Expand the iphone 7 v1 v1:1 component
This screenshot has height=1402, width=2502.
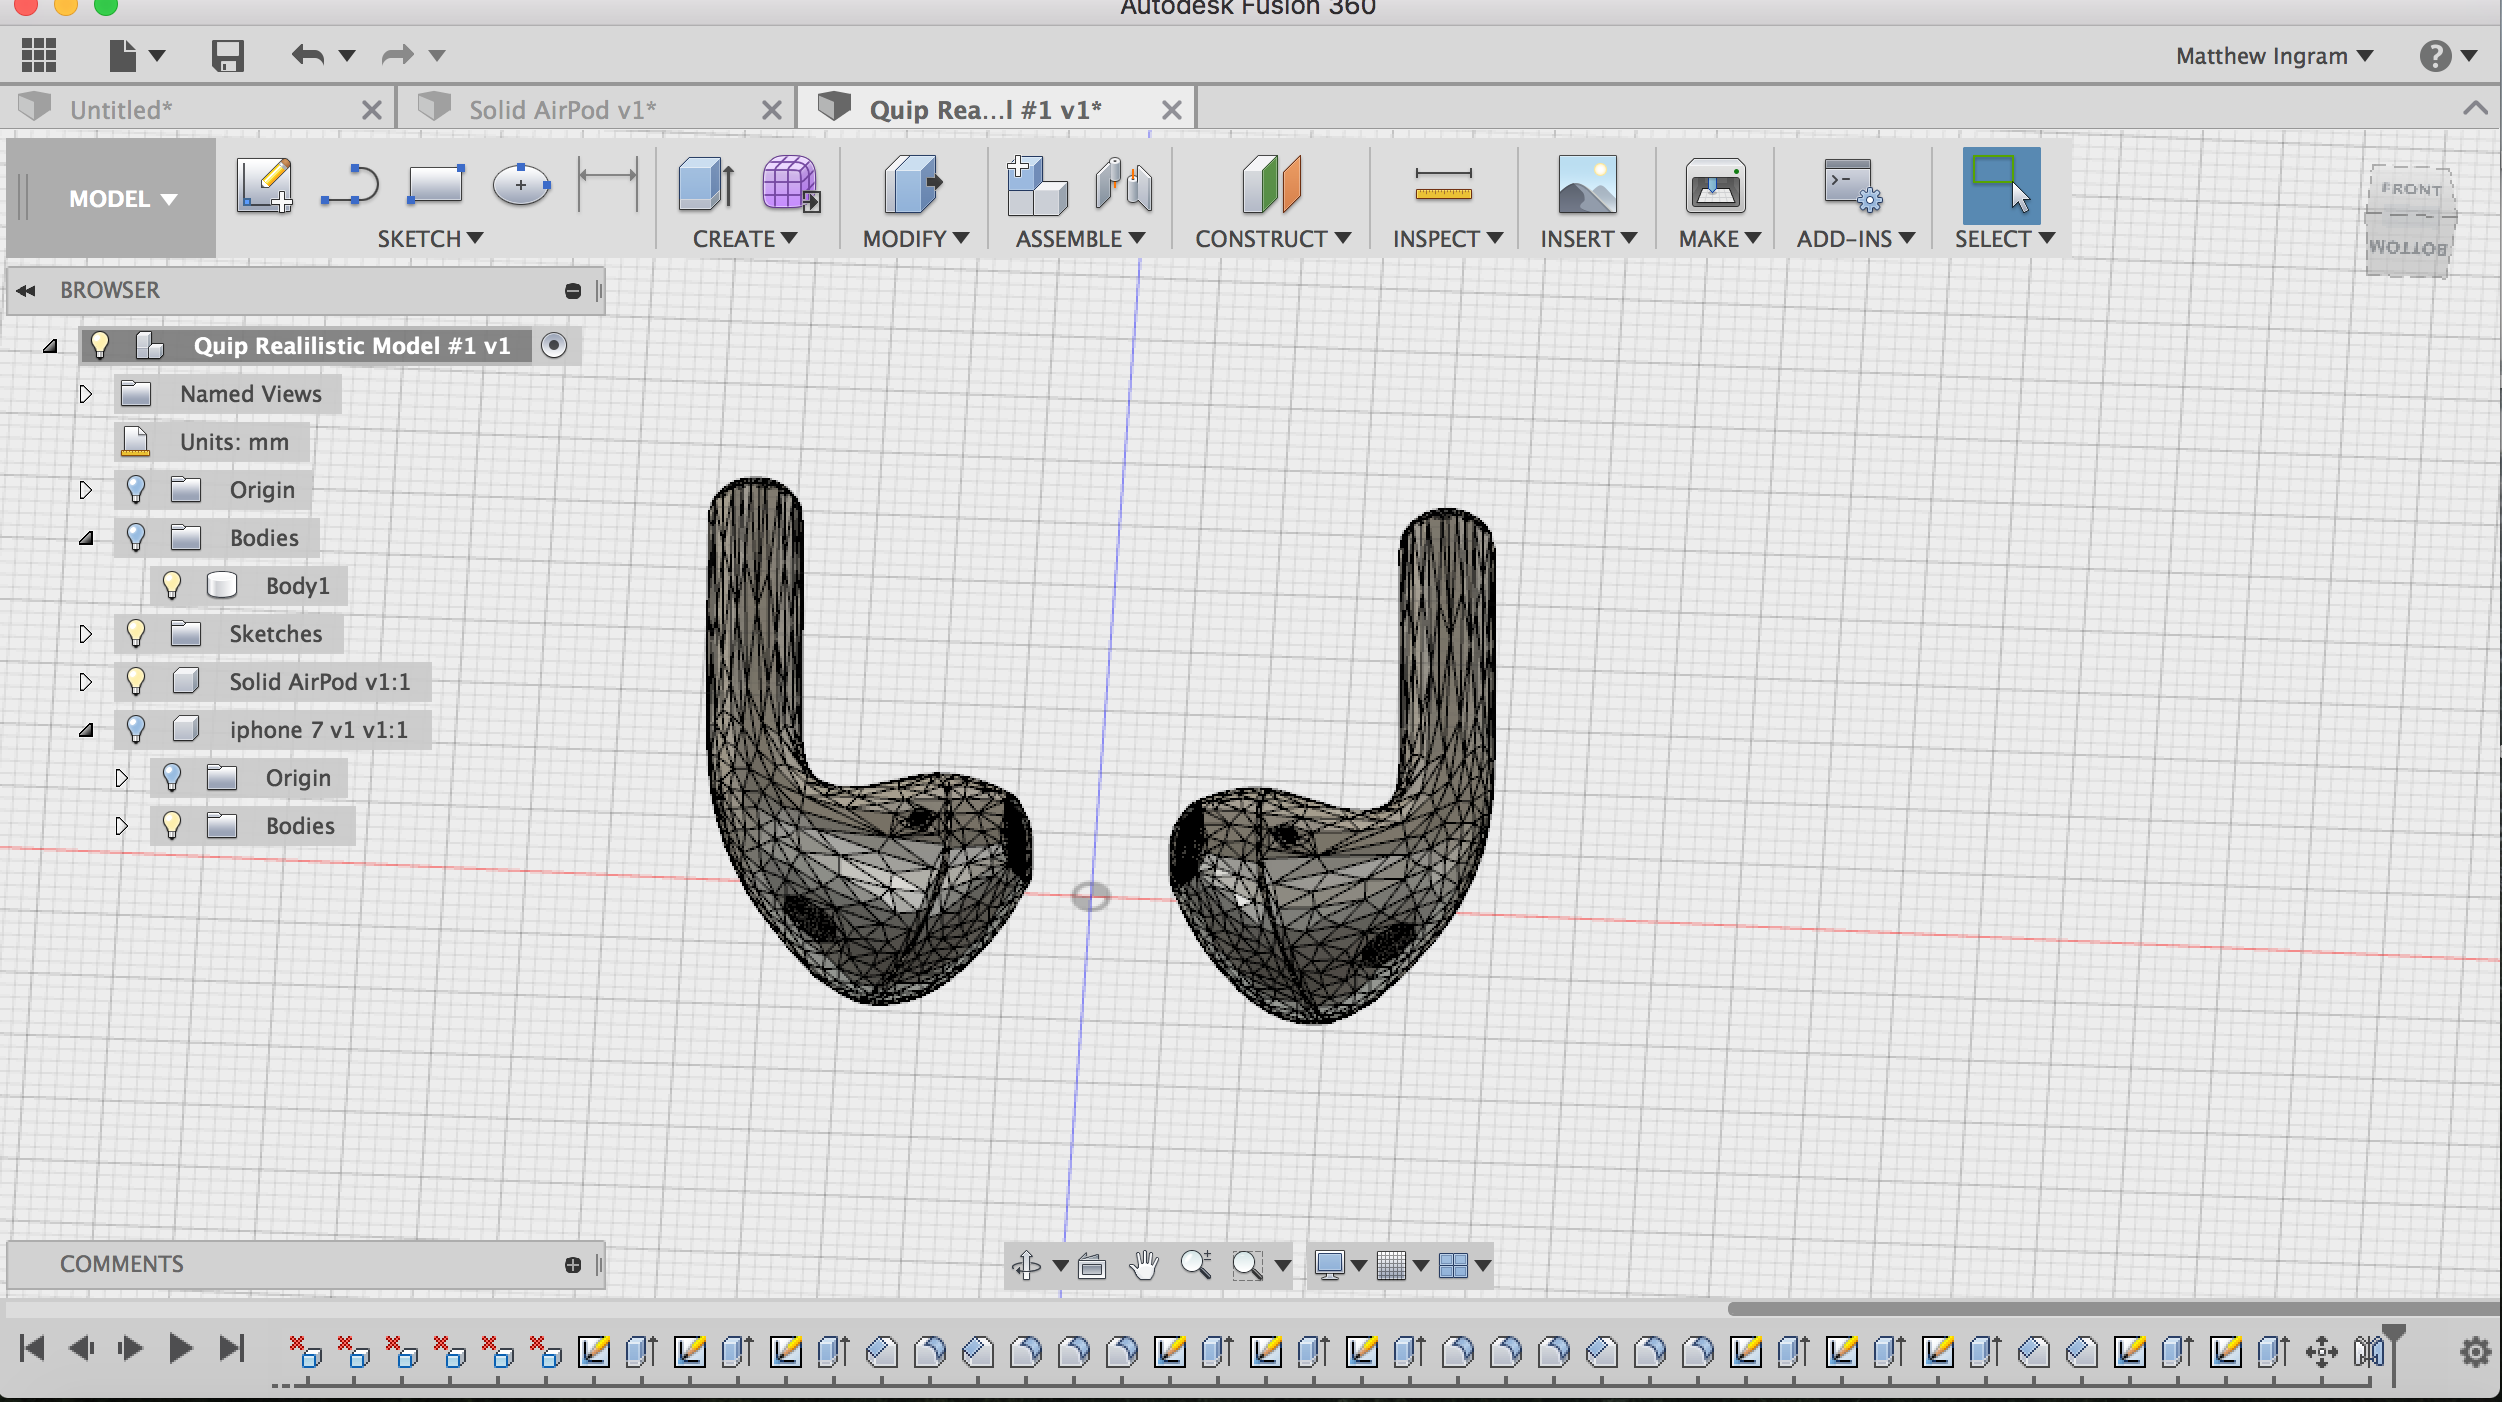click(84, 728)
